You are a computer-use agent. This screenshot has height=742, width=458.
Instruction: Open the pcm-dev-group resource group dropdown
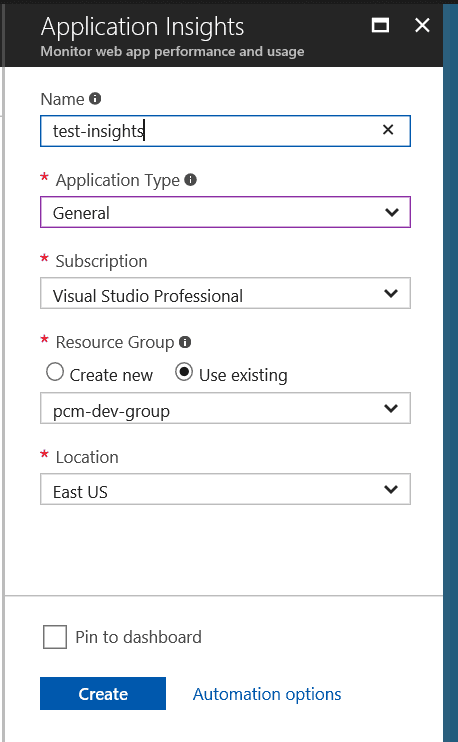click(225, 408)
